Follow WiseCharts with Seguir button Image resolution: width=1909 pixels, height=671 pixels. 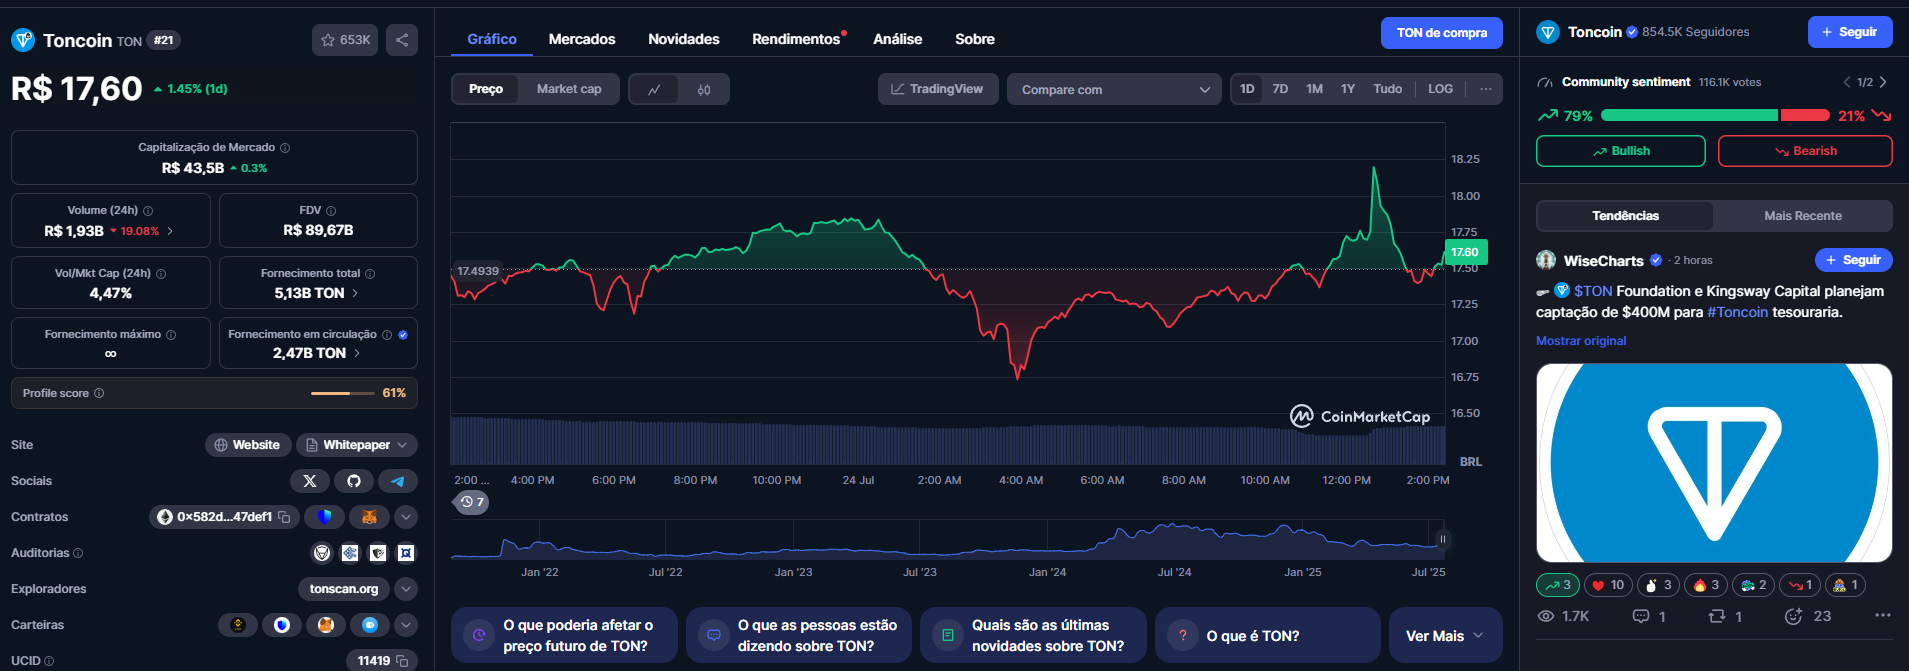click(x=1854, y=260)
